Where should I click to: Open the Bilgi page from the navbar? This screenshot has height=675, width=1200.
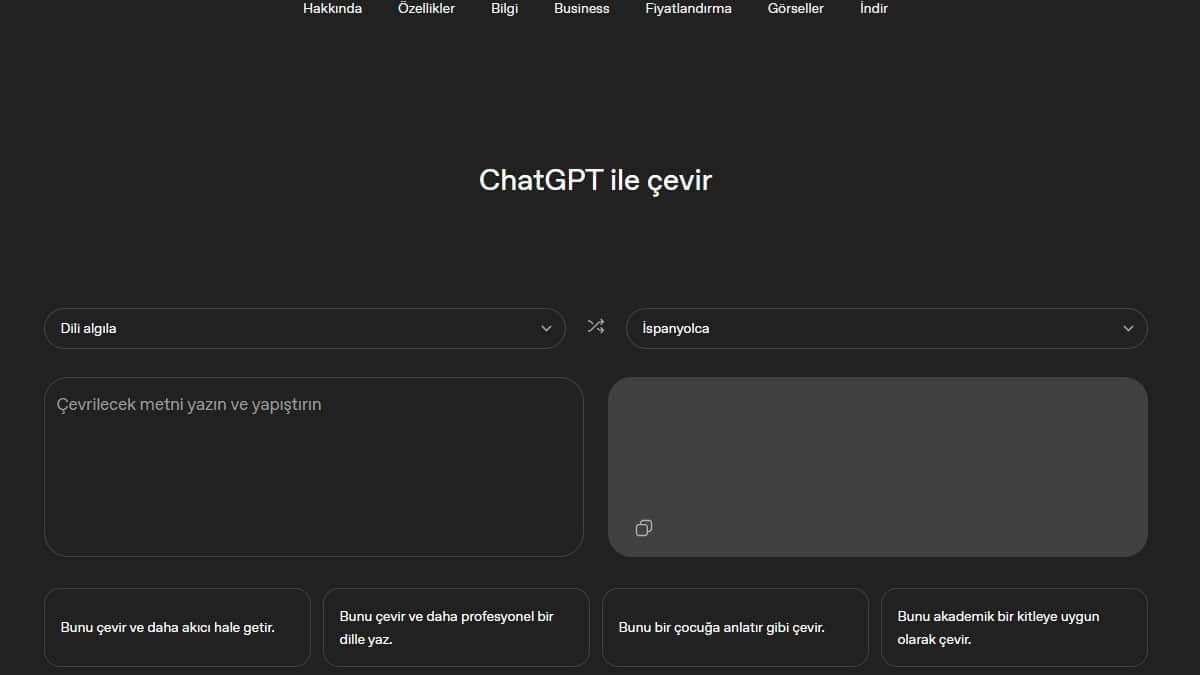pos(504,8)
